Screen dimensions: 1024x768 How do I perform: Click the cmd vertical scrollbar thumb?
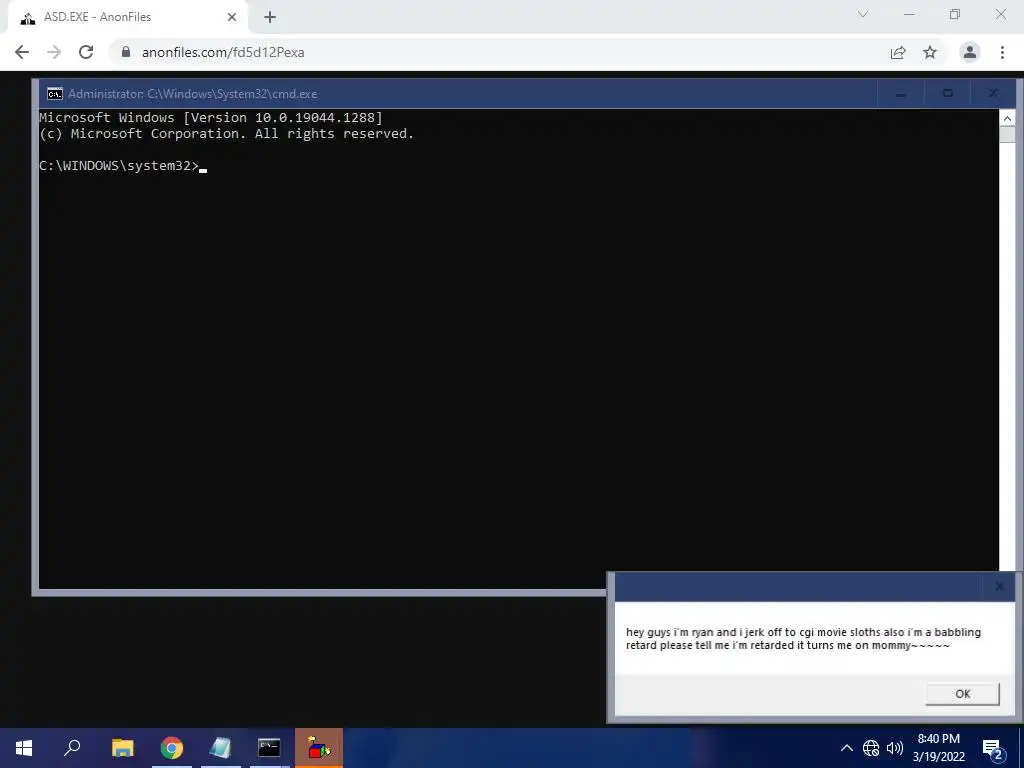[x=1007, y=135]
